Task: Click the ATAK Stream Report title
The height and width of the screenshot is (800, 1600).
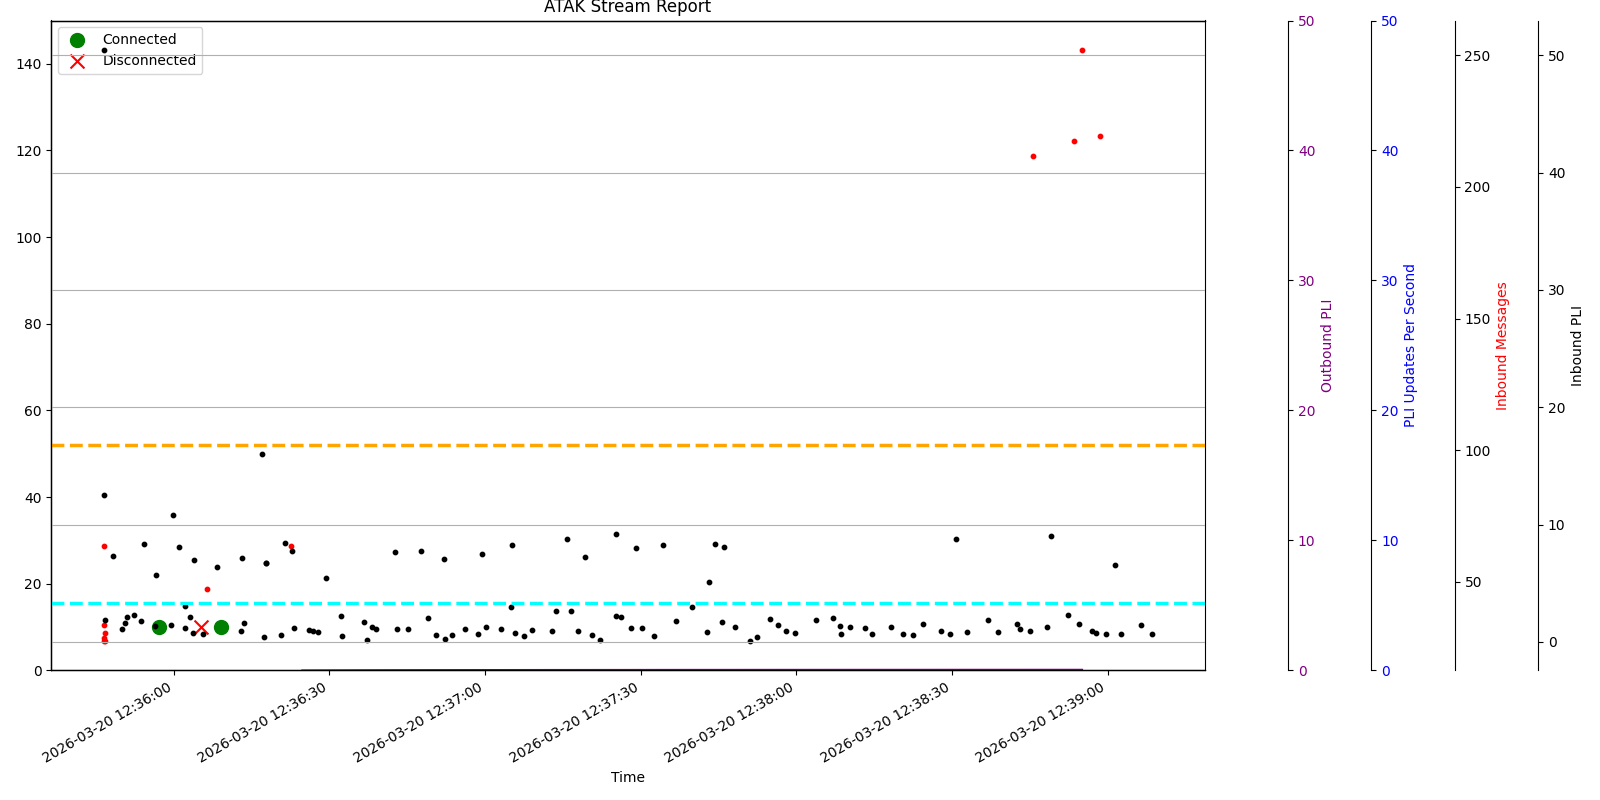Action: pyautogui.click(x=627, y=8)
